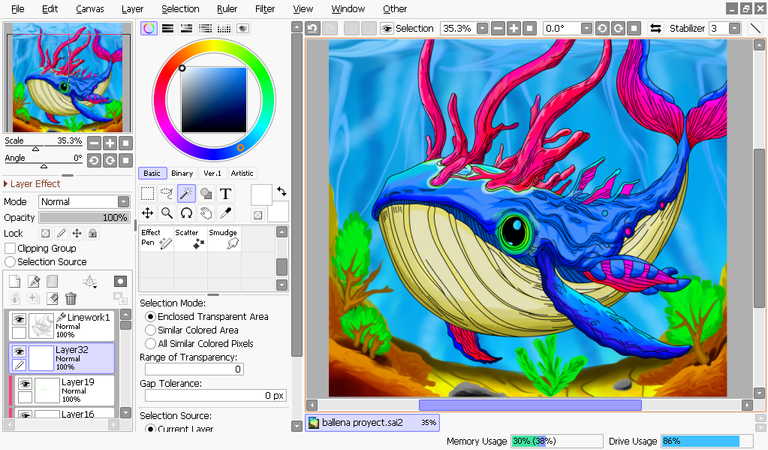Swap foreground and background colors arrow
Image resolution: width=768 pixels, height=450 pixels.
[x=282, y=191]
